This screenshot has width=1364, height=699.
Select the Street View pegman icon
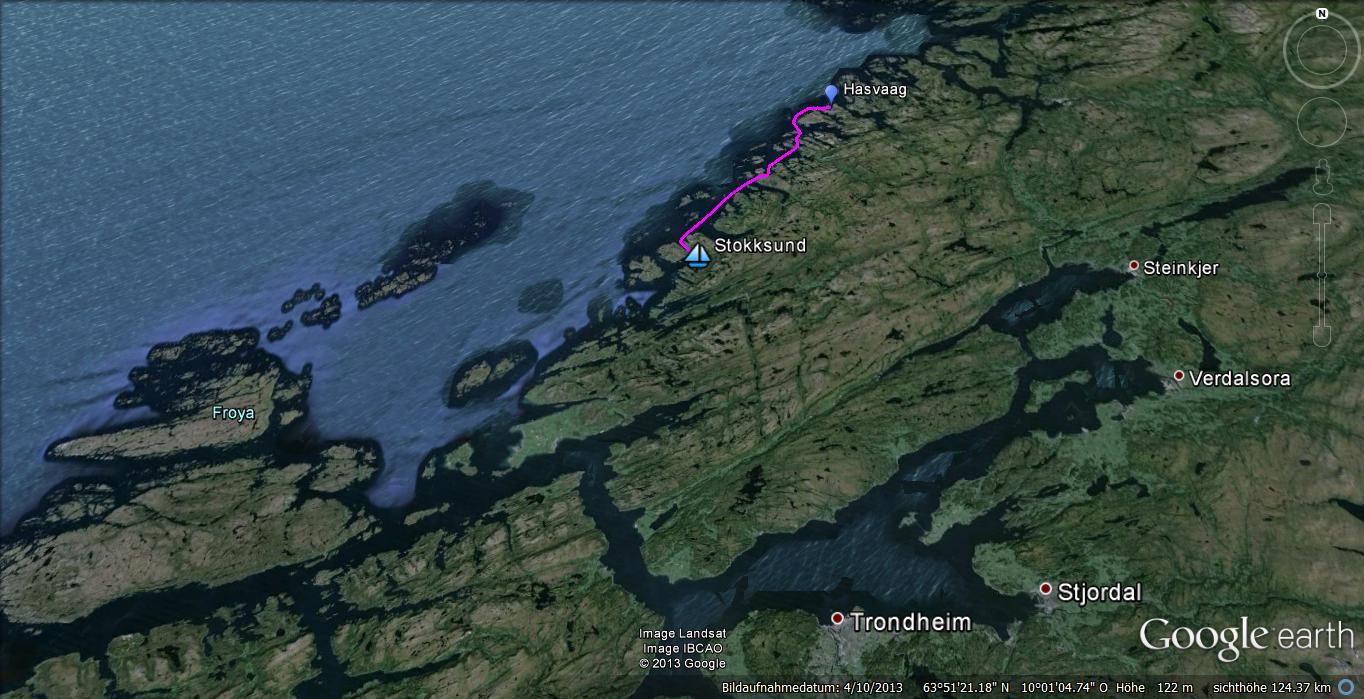[x=1322, y=177]
